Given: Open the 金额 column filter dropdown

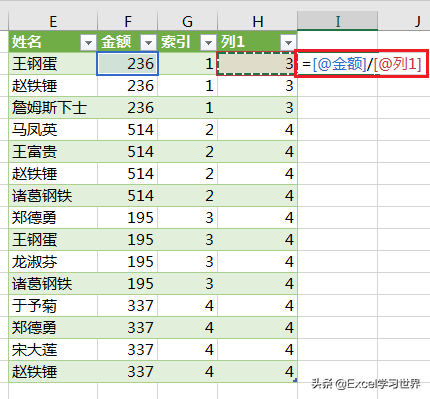Looking at the screenshot, I should (148, 42).
